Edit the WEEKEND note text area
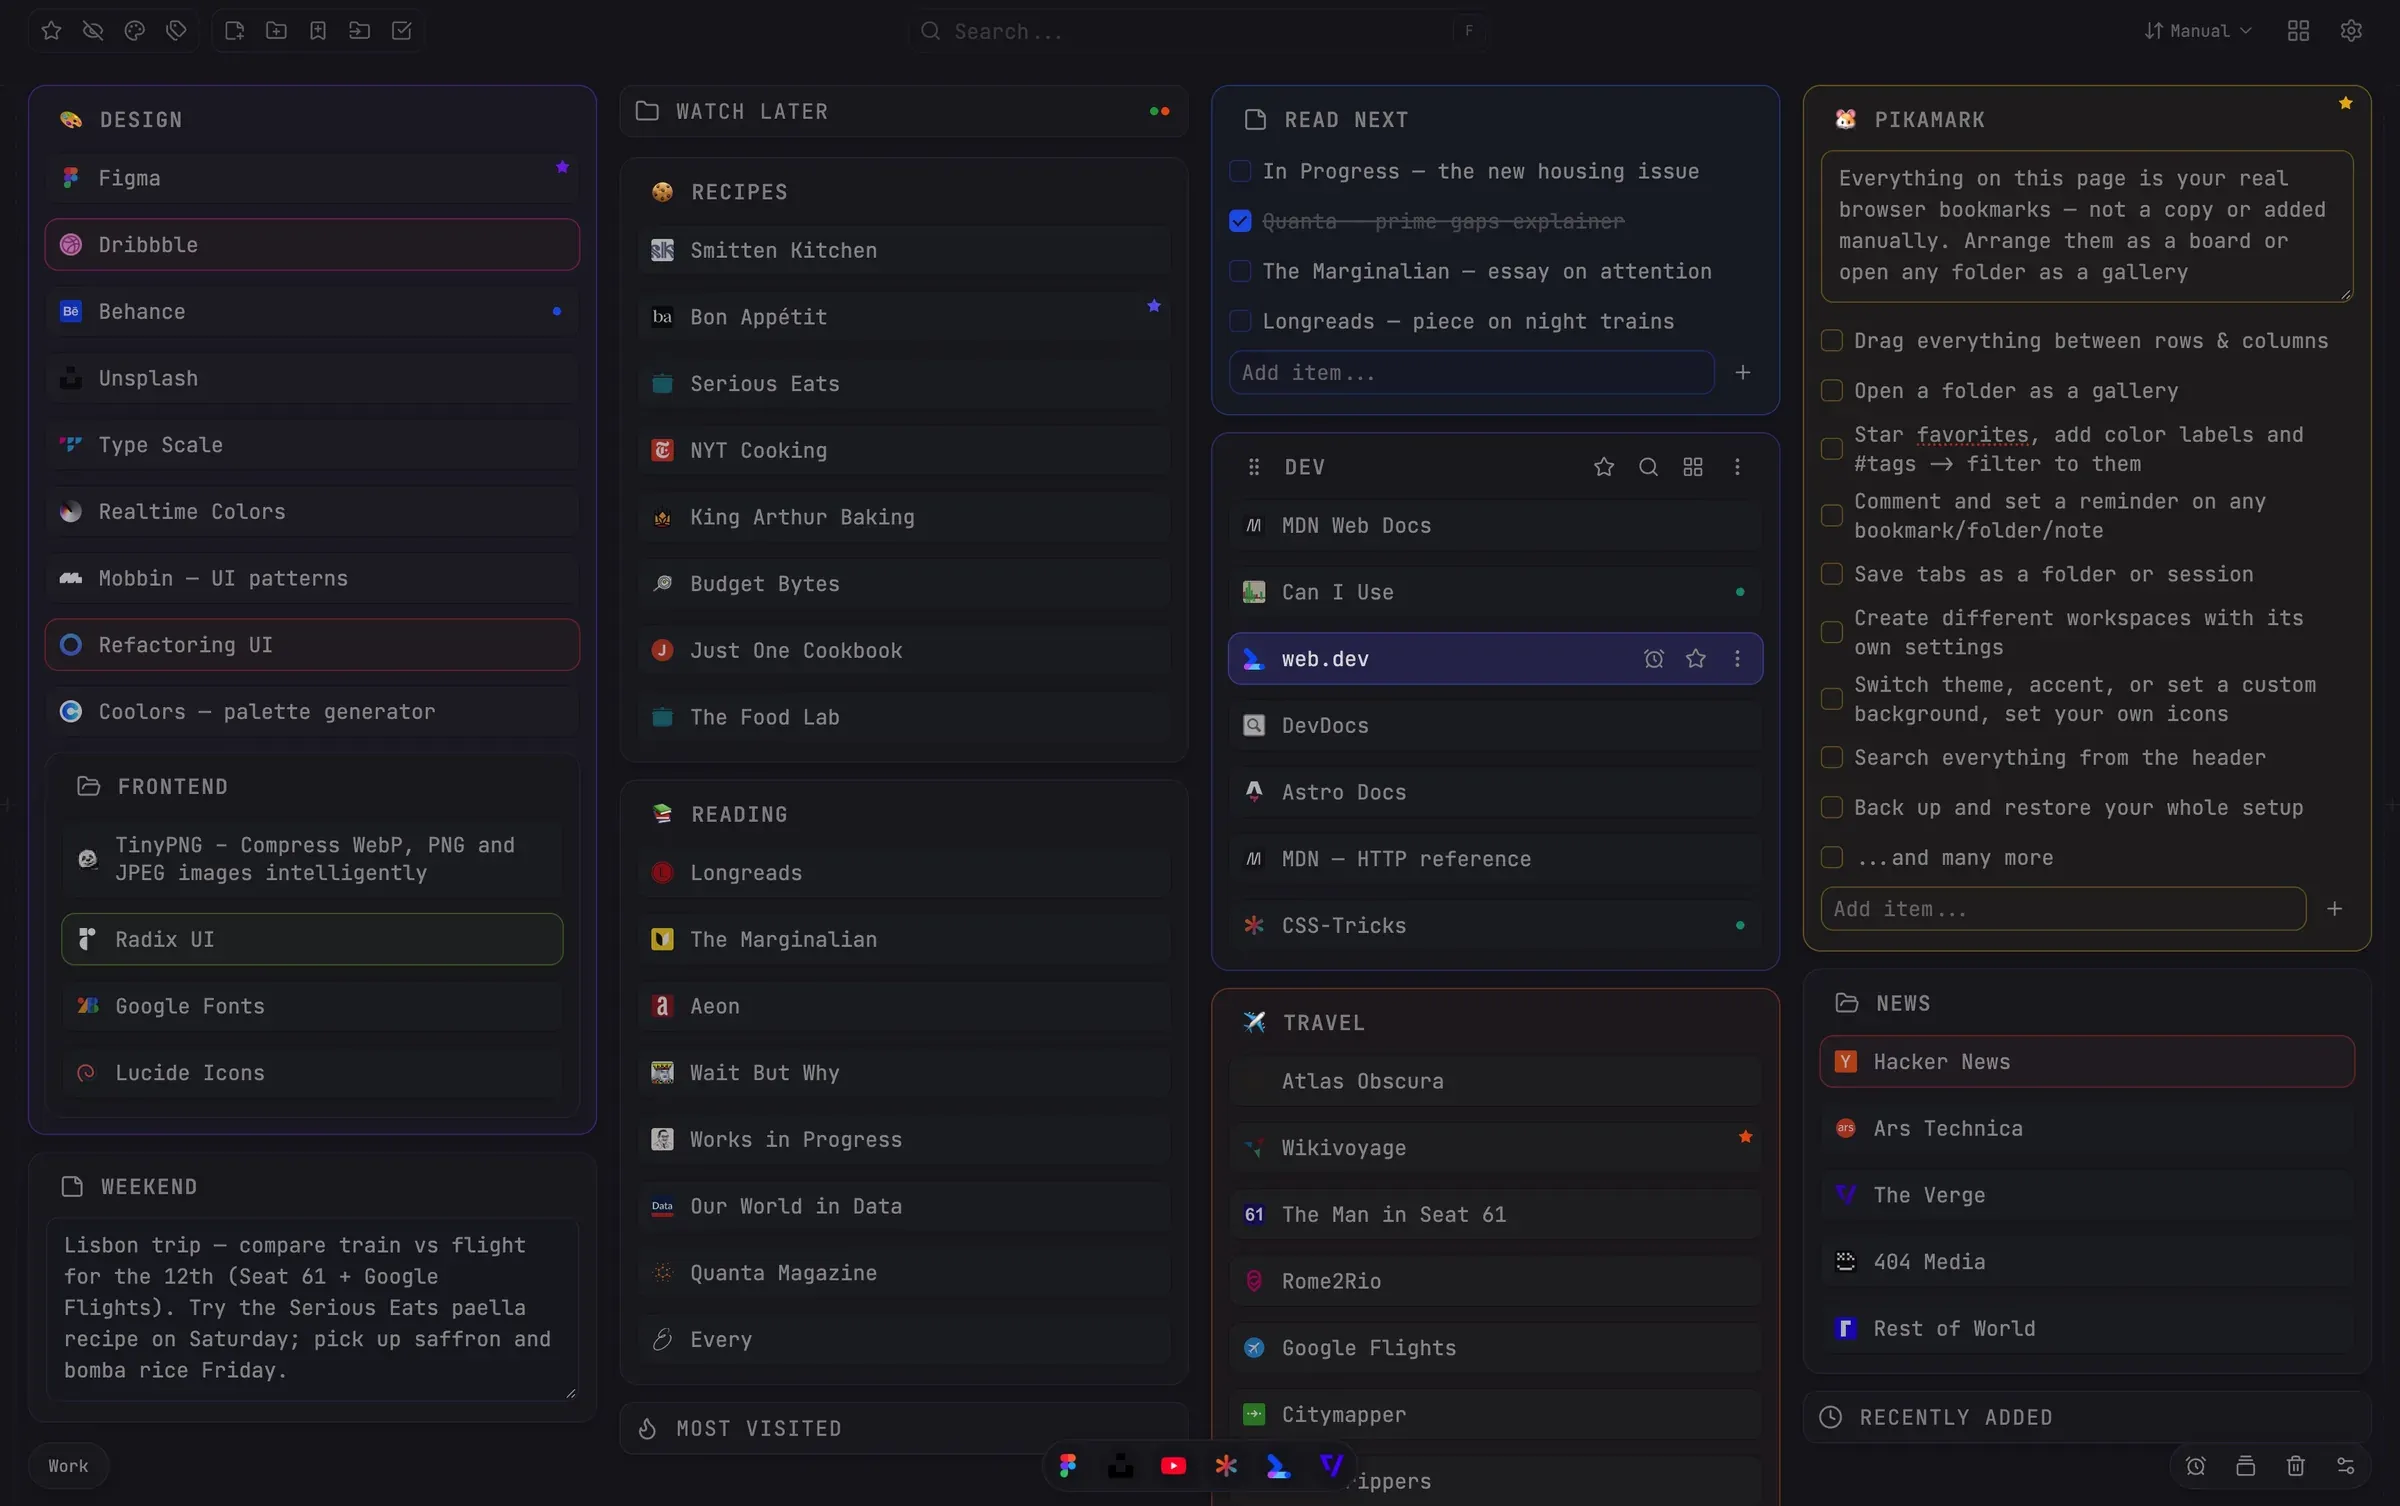 tap(312, 1309)
